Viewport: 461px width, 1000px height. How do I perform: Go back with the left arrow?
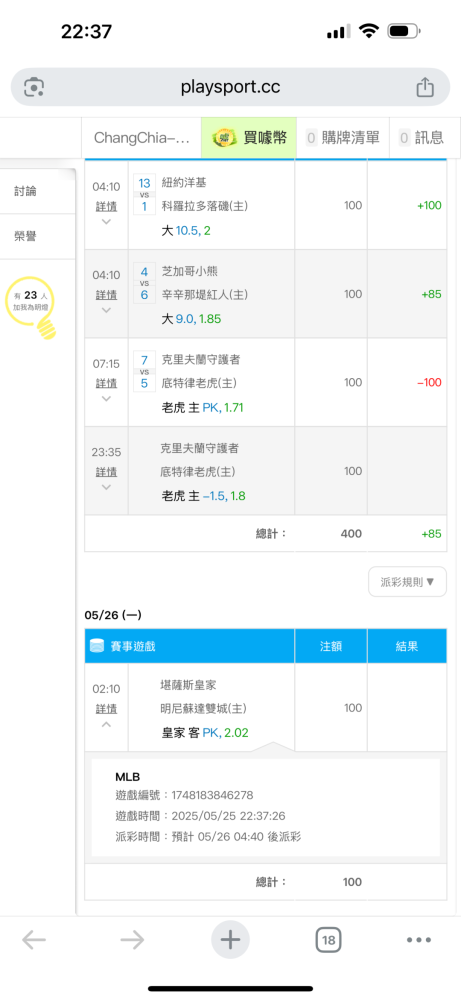coord(34,939)
